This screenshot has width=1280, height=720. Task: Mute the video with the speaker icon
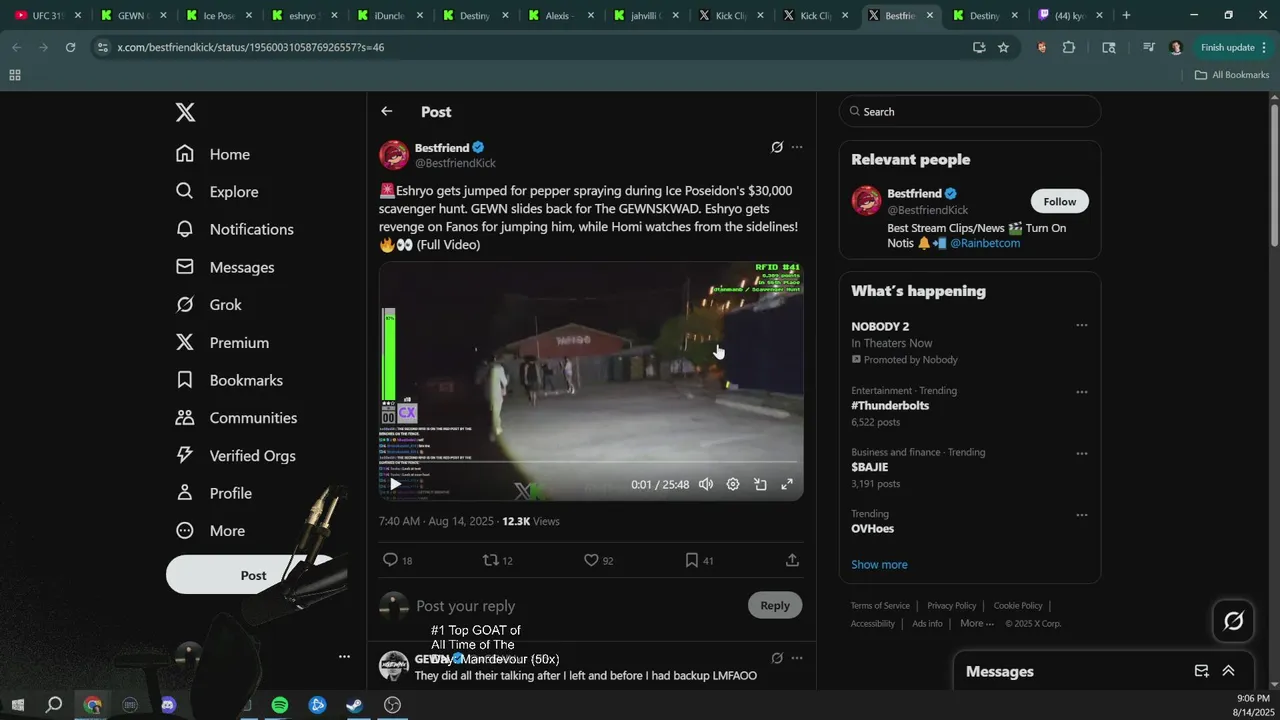click(x=706, y=484)
